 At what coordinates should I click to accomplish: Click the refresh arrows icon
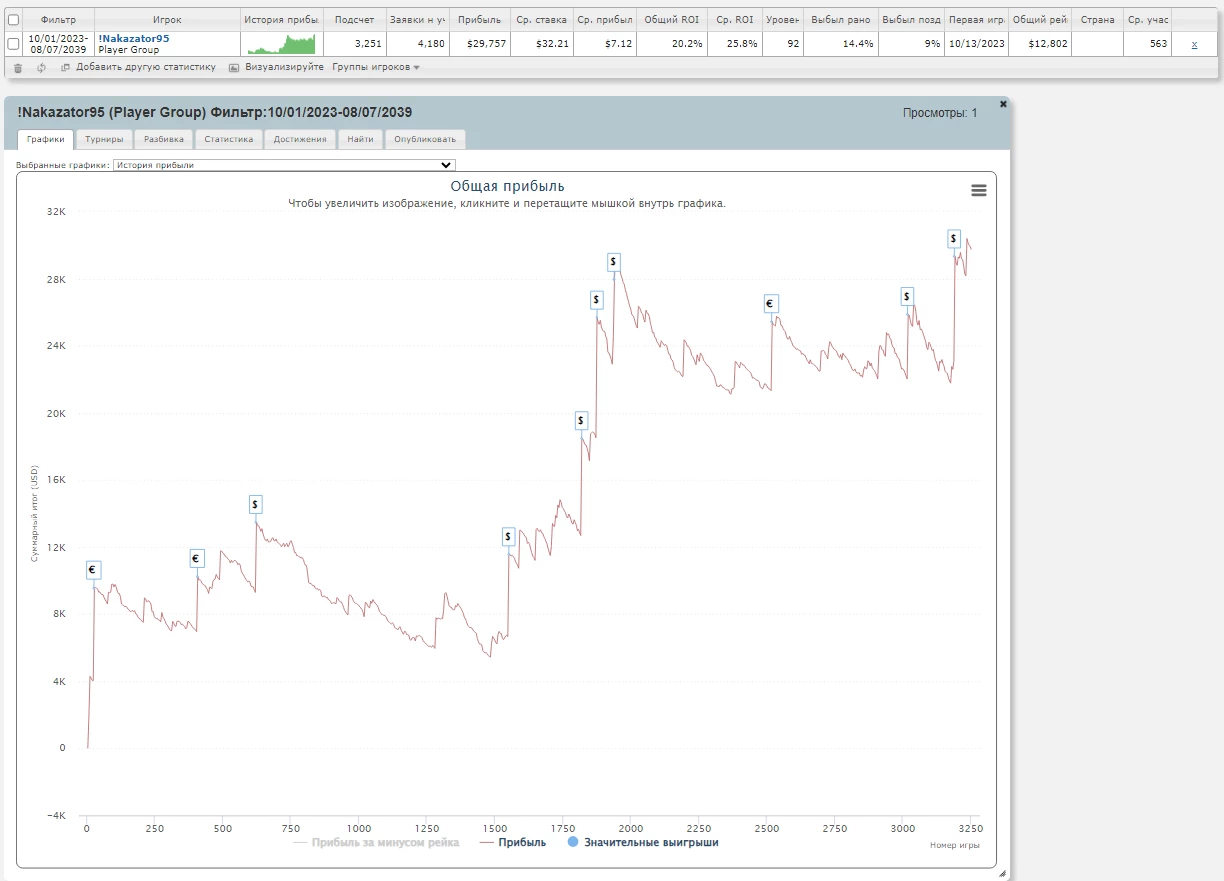[x=41, y=68]
